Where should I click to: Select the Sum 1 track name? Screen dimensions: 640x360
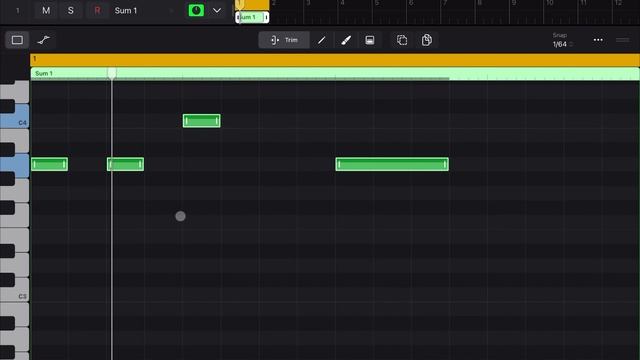126,11
